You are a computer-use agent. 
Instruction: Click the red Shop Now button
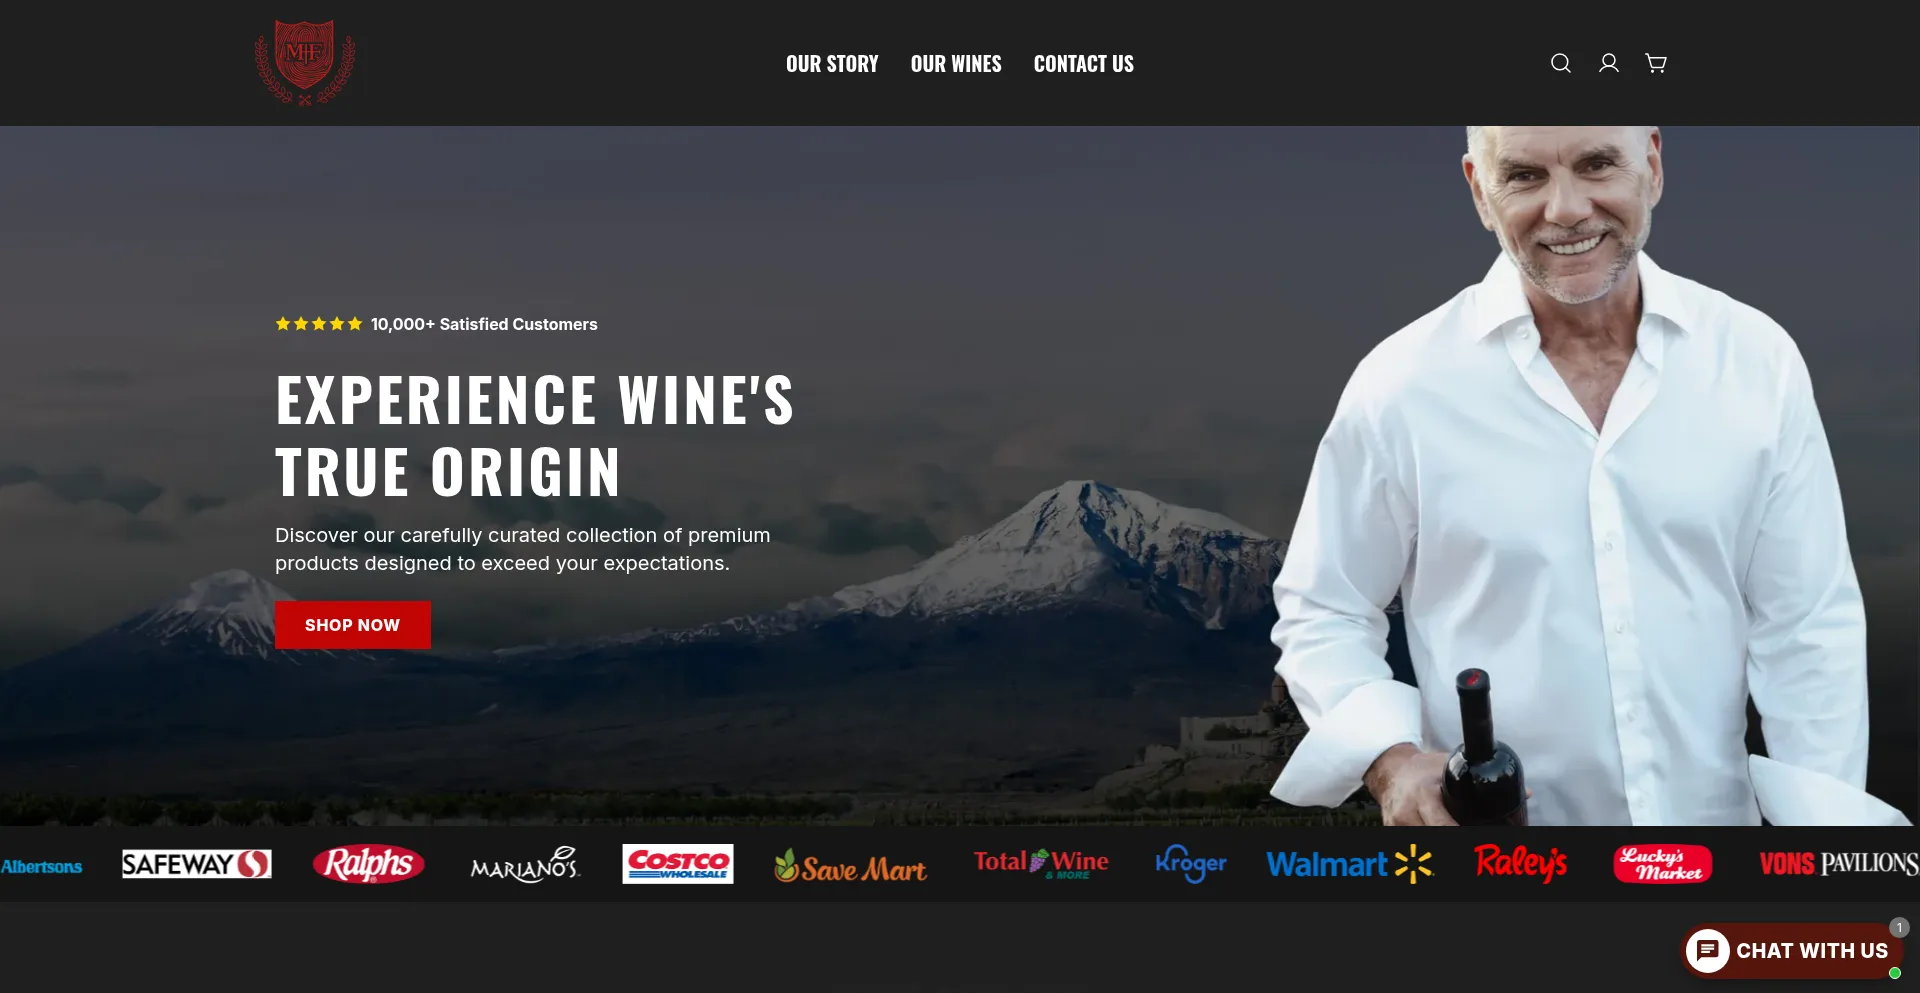[x=353, y=625]
